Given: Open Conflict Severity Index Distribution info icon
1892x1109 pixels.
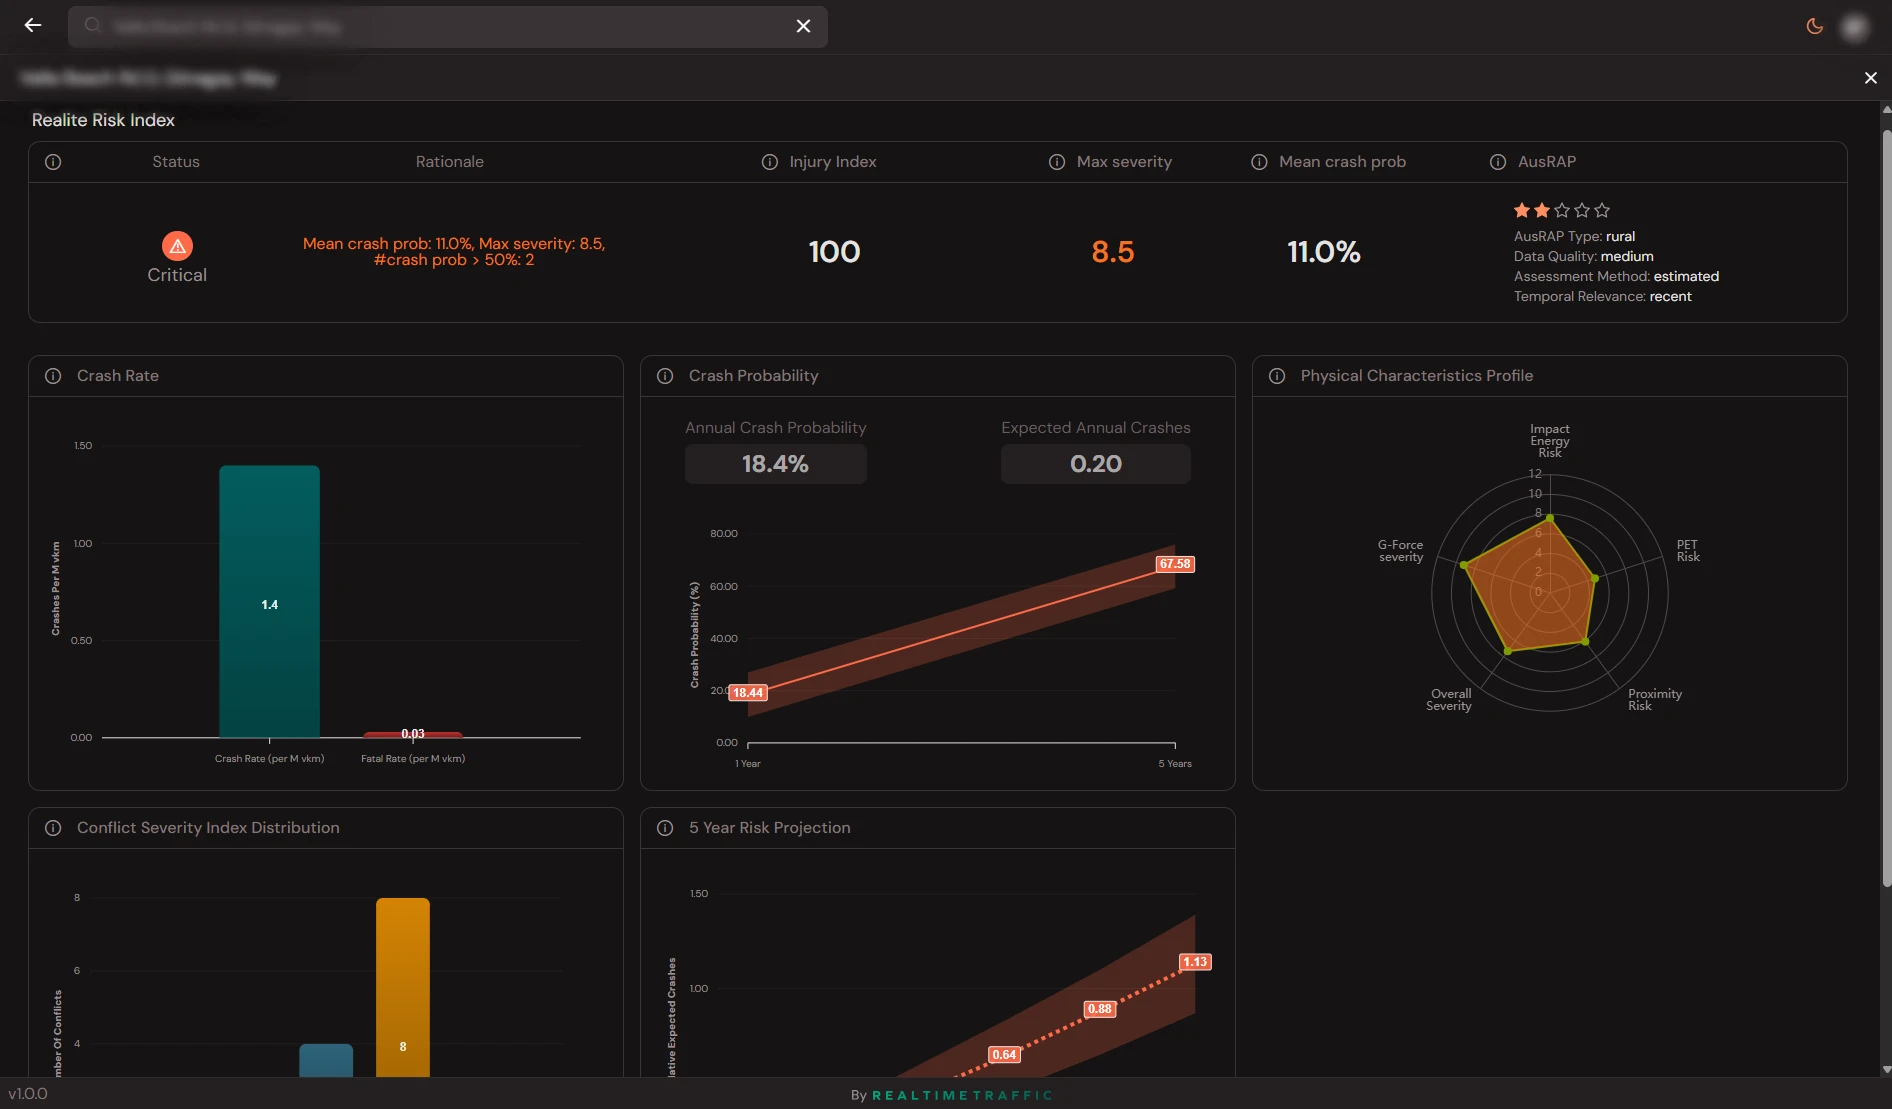Looking at the screenshot, I should (53, 828).
